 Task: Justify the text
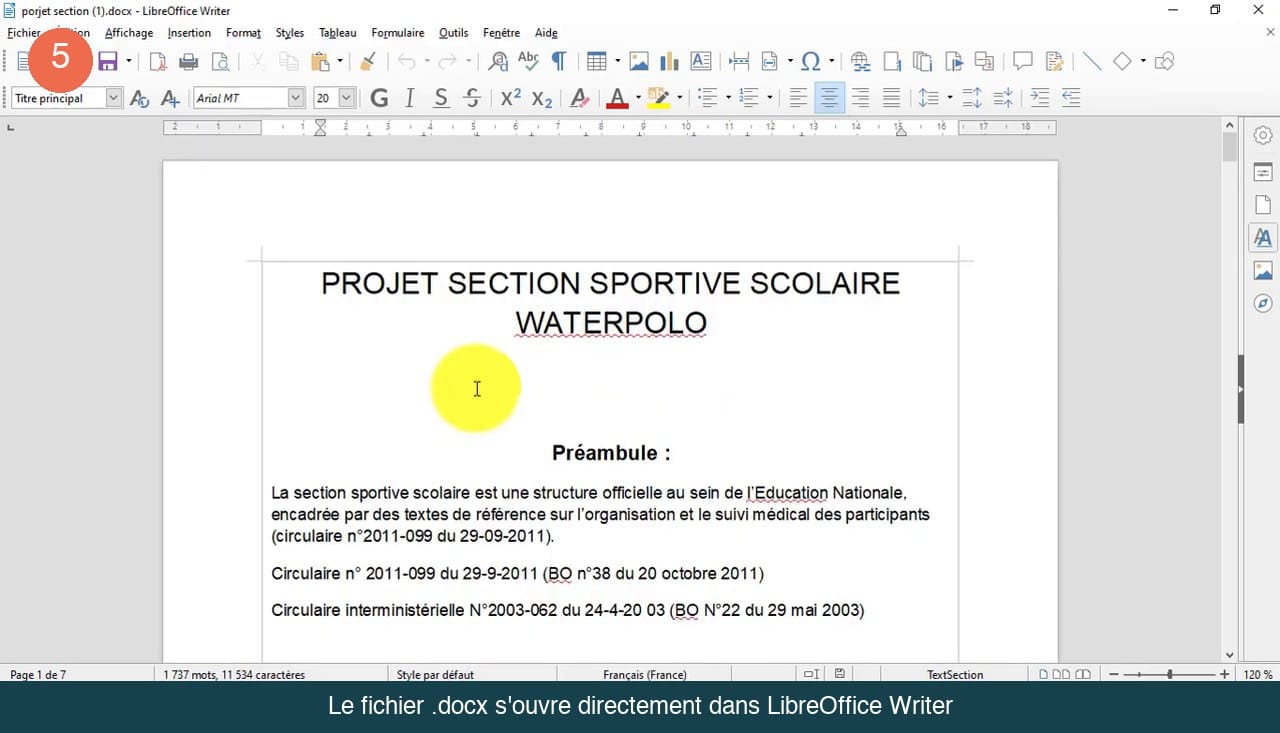click(891, 98)
